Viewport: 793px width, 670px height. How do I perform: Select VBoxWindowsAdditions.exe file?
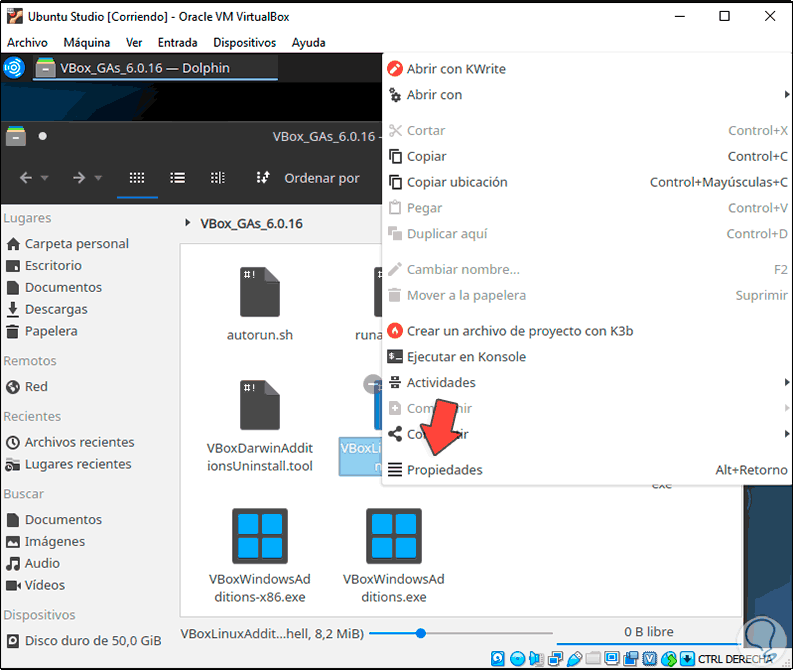(x=393, y=555)
